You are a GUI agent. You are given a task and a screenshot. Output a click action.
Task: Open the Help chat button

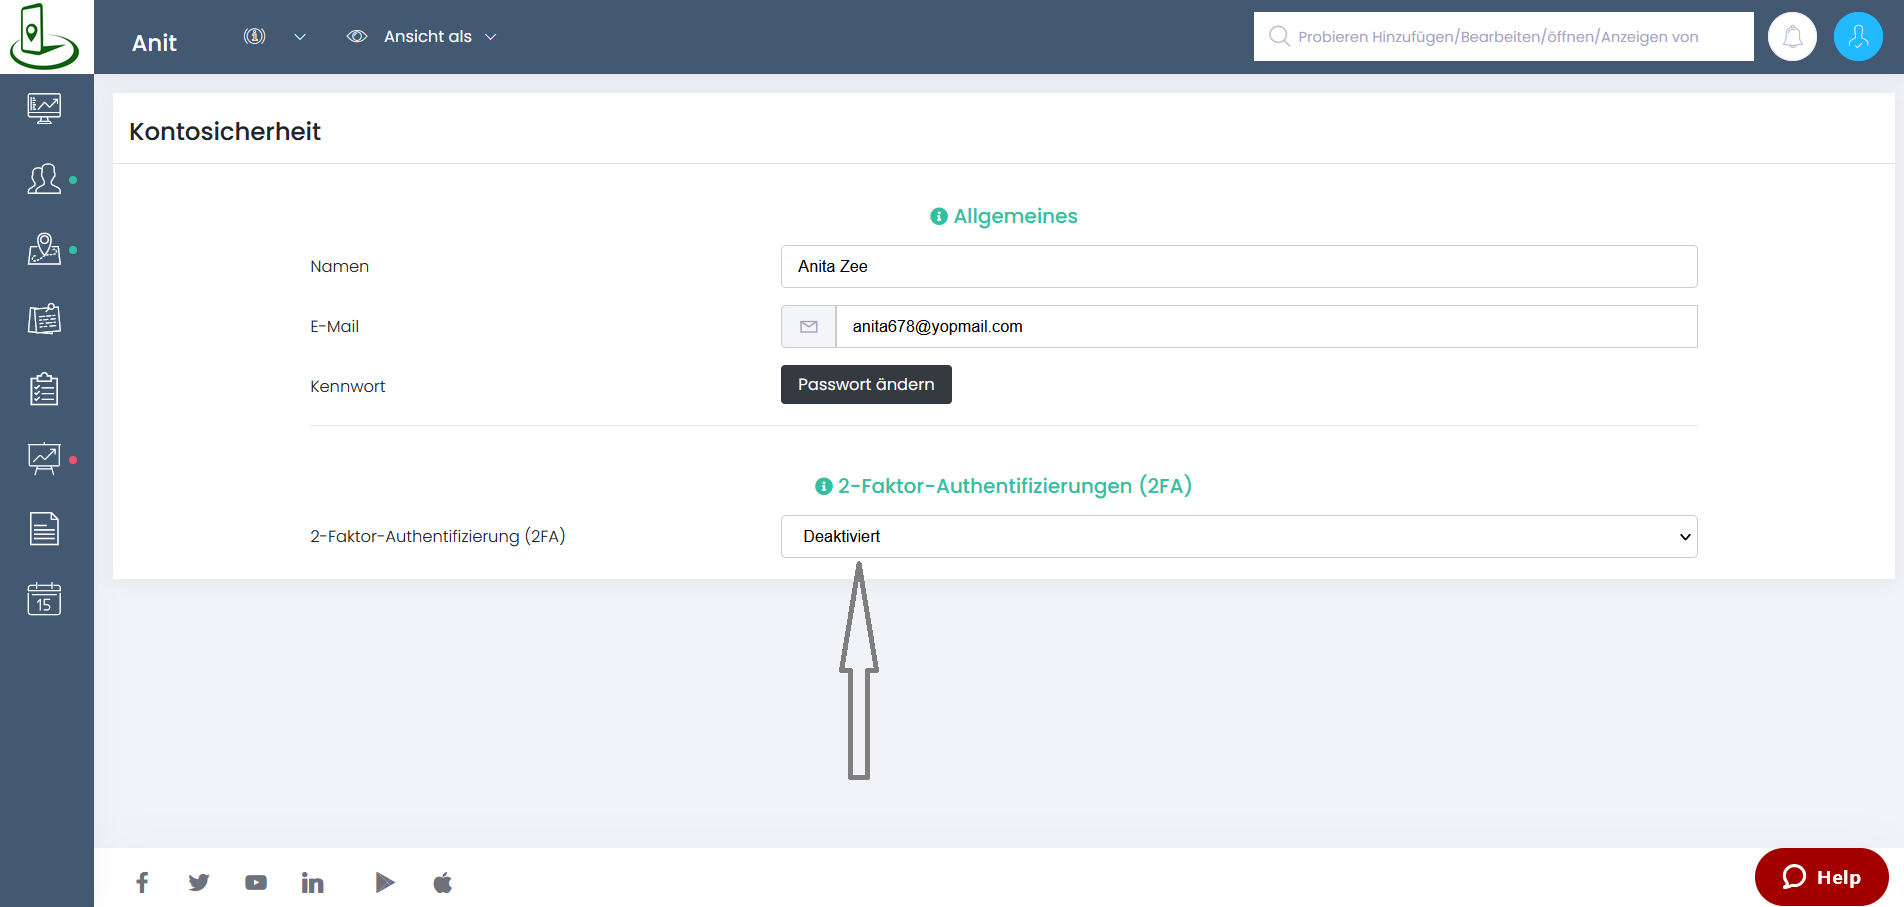coord(1821,877)
